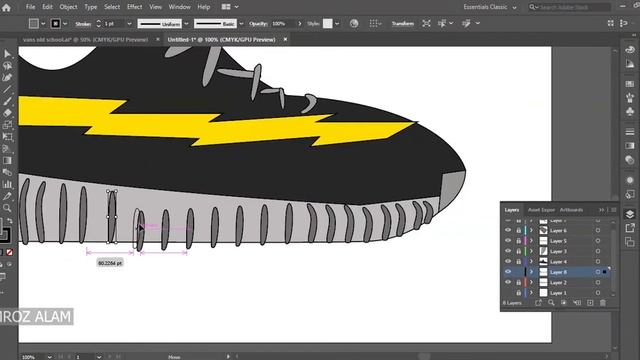Click the Arrange Documents icon
The image size is (640, 360).
pos(226,7)
